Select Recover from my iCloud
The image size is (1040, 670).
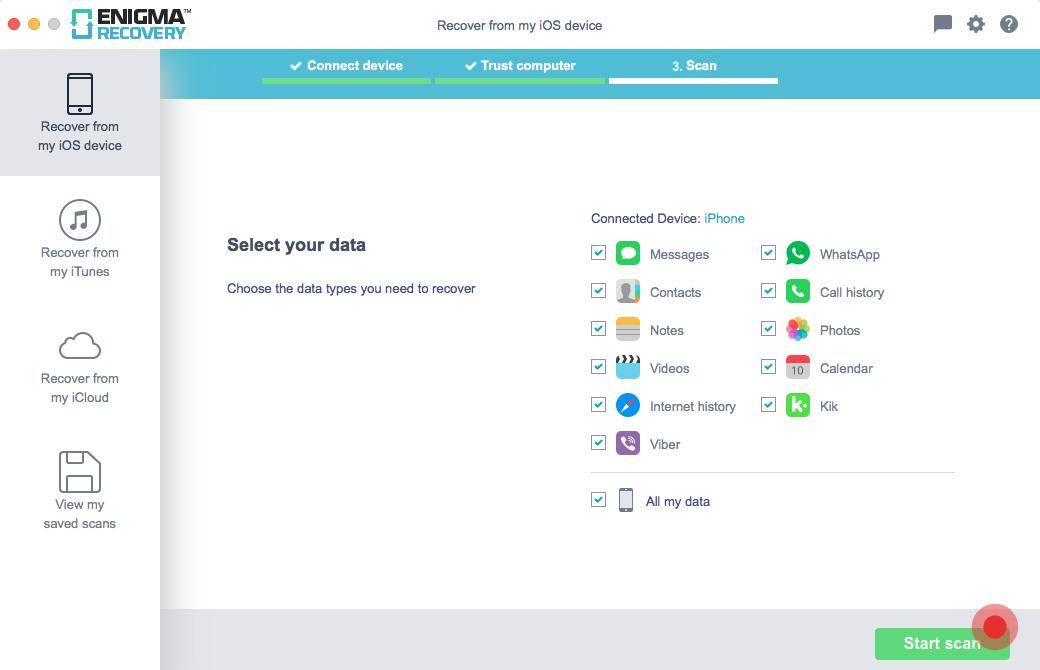coord(80,368)
